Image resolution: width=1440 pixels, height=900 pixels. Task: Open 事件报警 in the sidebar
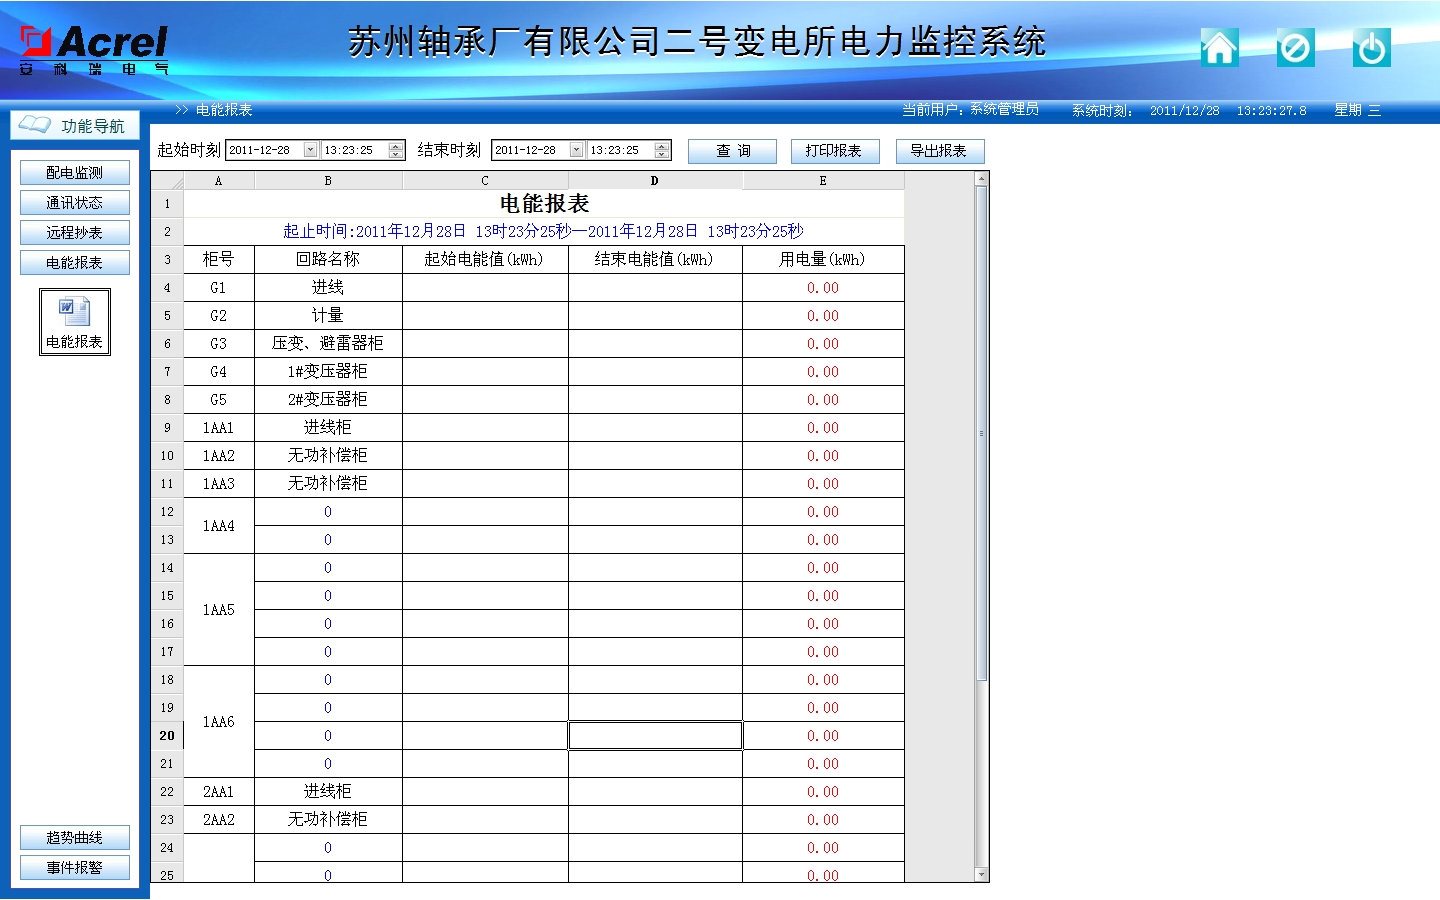pyautogui.click(x=75, y=868)
